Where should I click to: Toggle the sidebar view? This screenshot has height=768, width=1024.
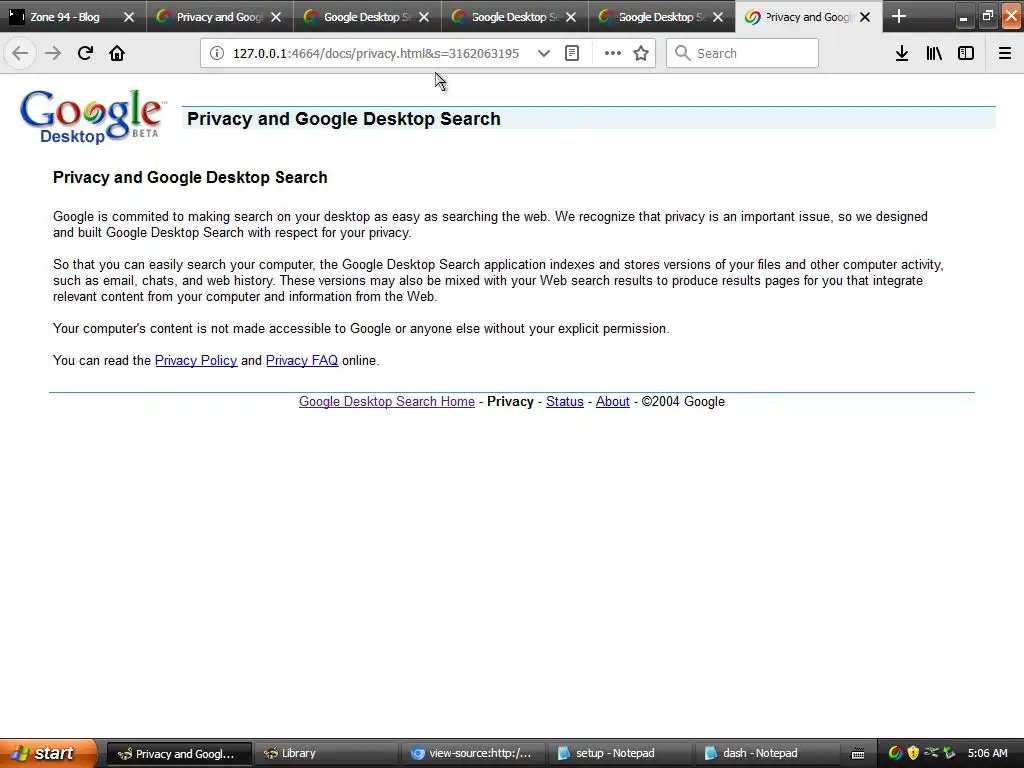(966, 54)
